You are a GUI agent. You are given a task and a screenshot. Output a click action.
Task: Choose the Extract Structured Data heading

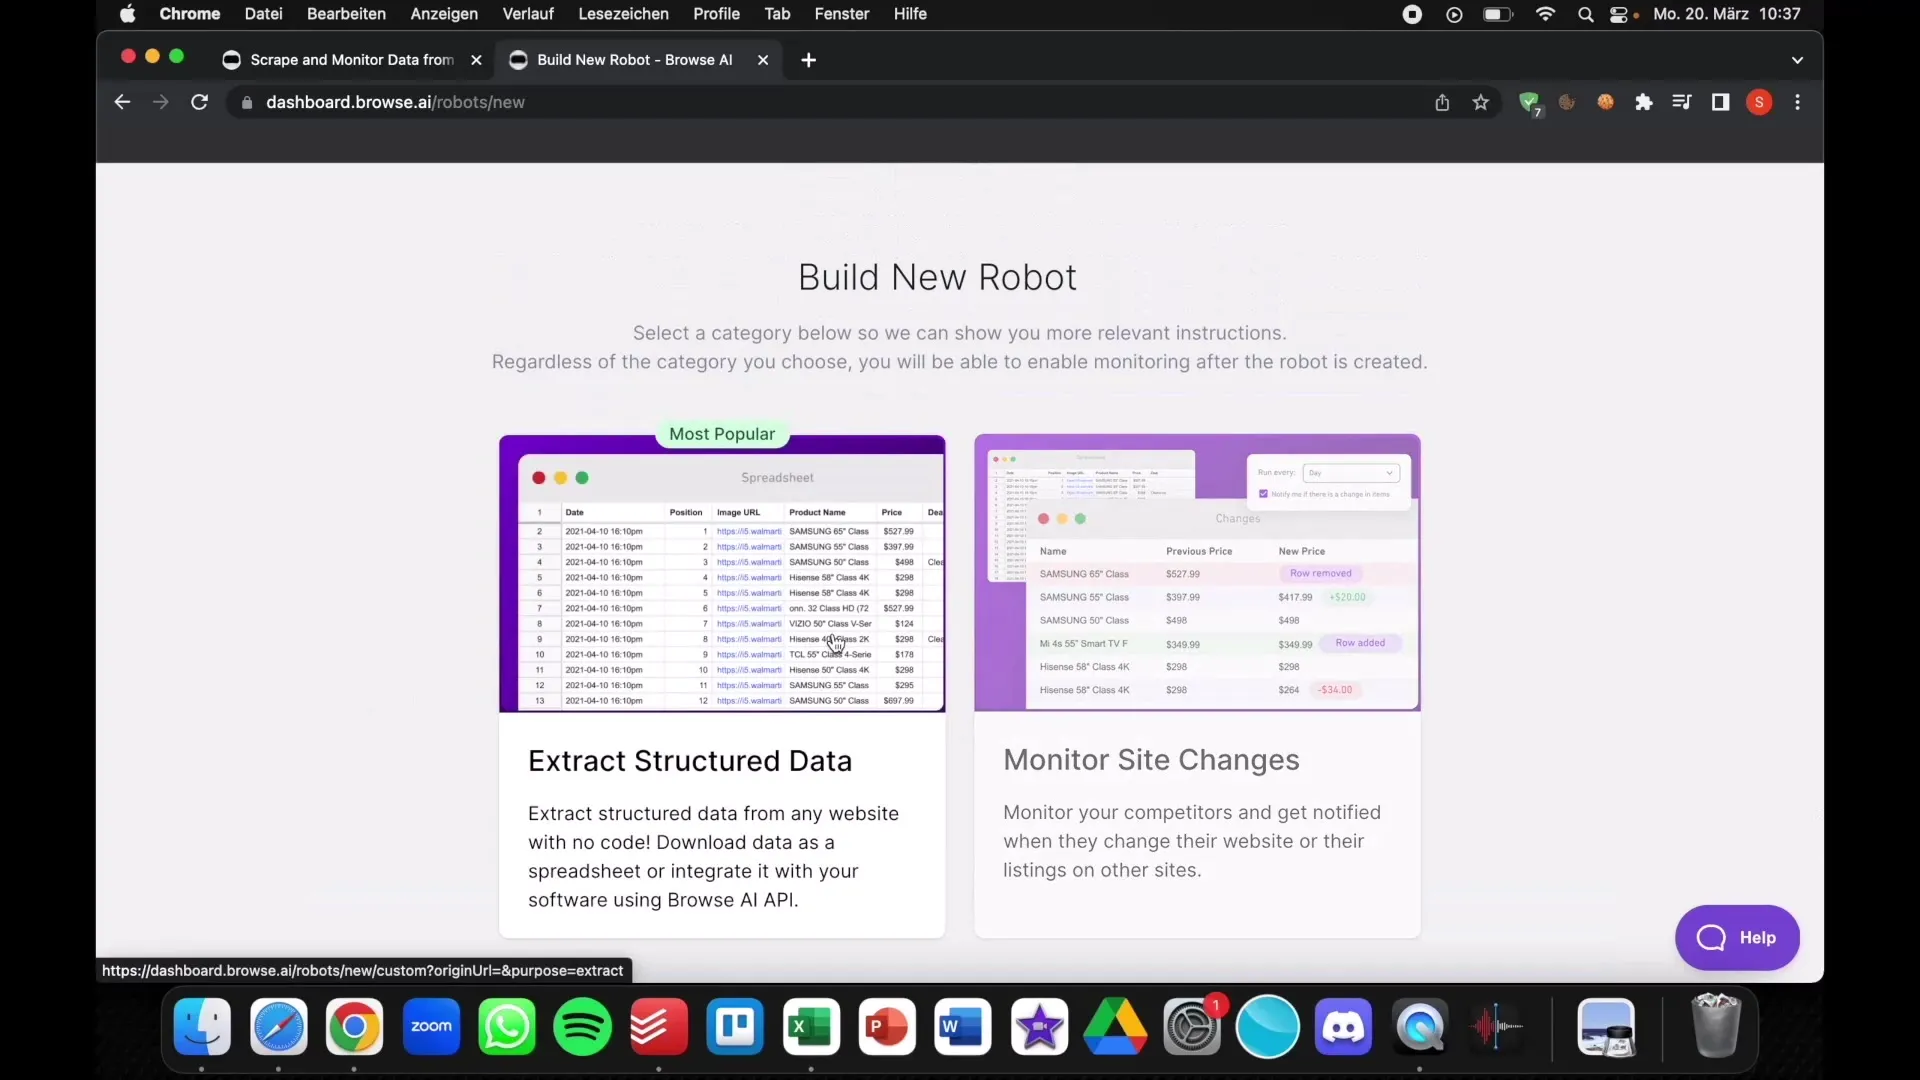[690, 761]
